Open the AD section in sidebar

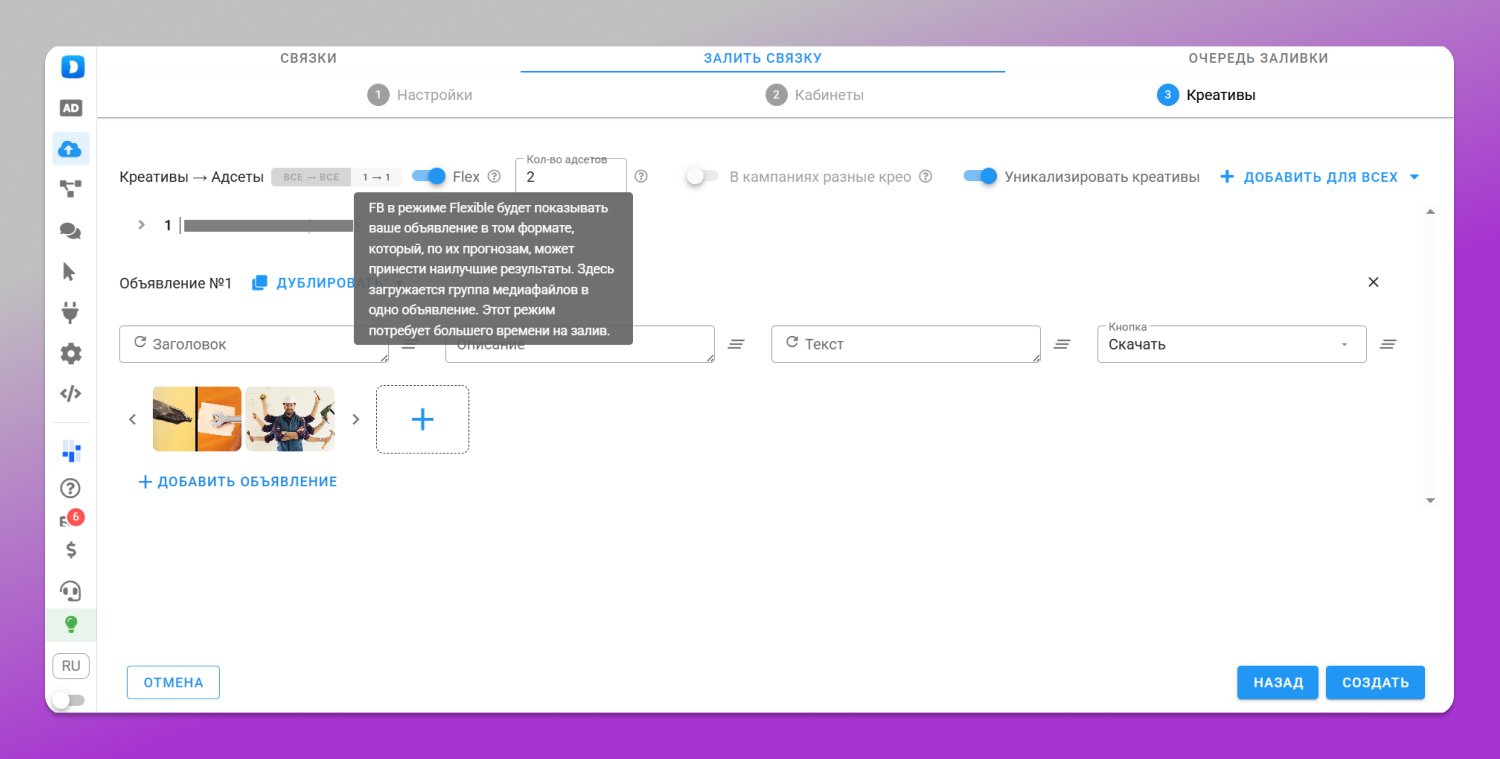coord(71,108)
